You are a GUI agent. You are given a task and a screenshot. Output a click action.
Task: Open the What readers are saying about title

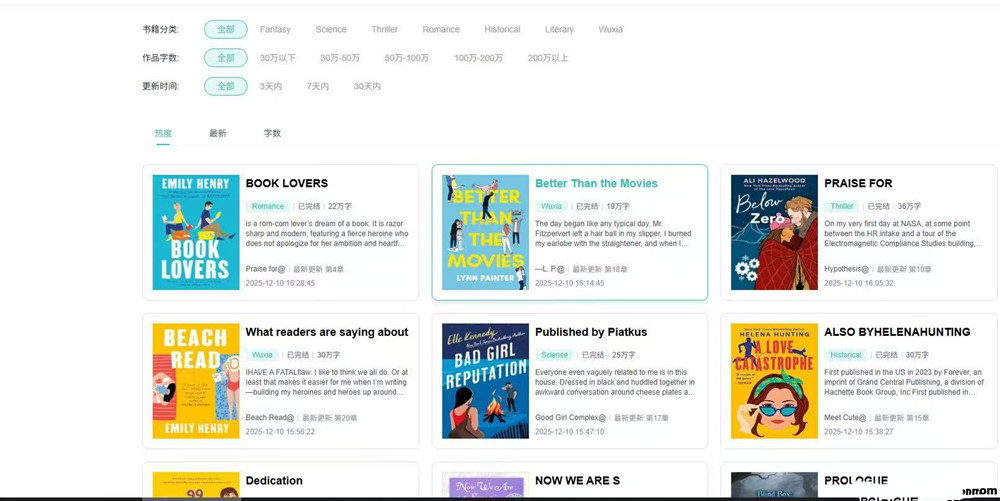(326, 332)
